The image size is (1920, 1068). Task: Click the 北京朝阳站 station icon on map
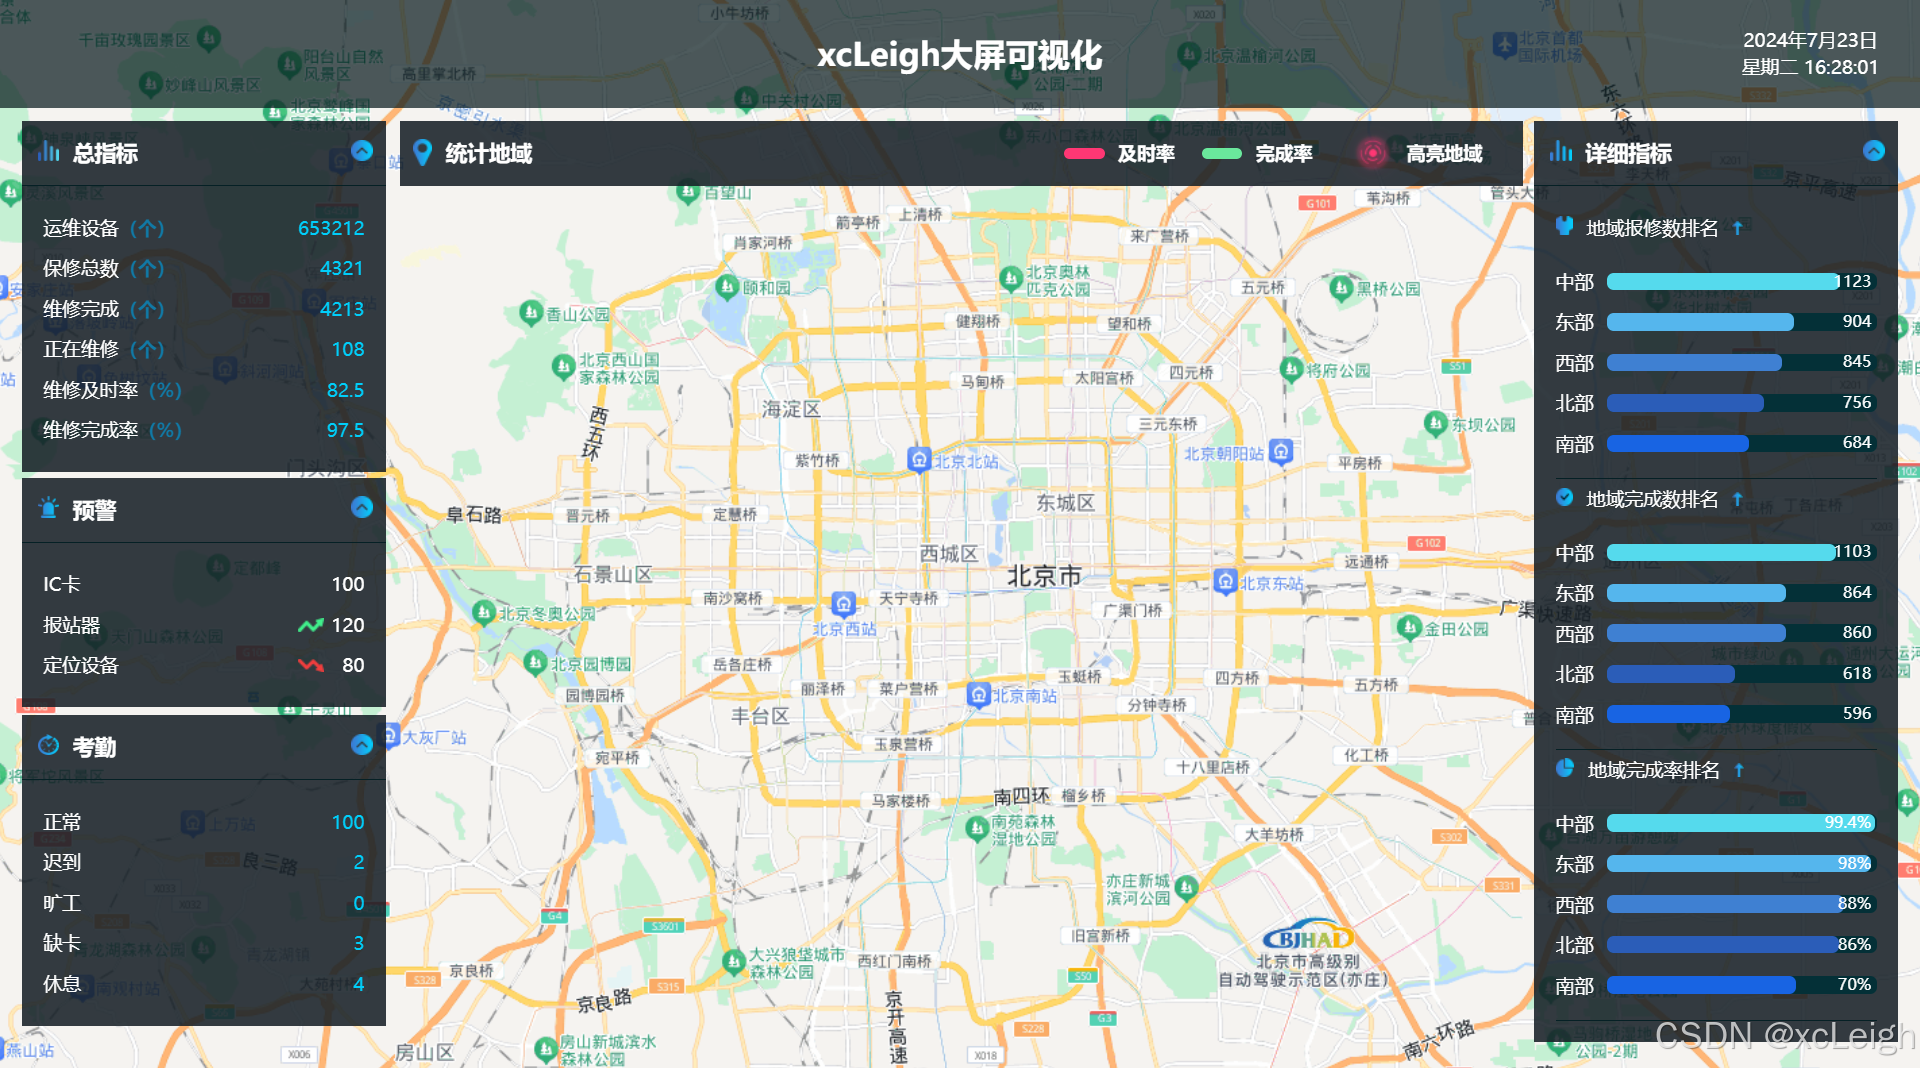(x=1281, y=452)
